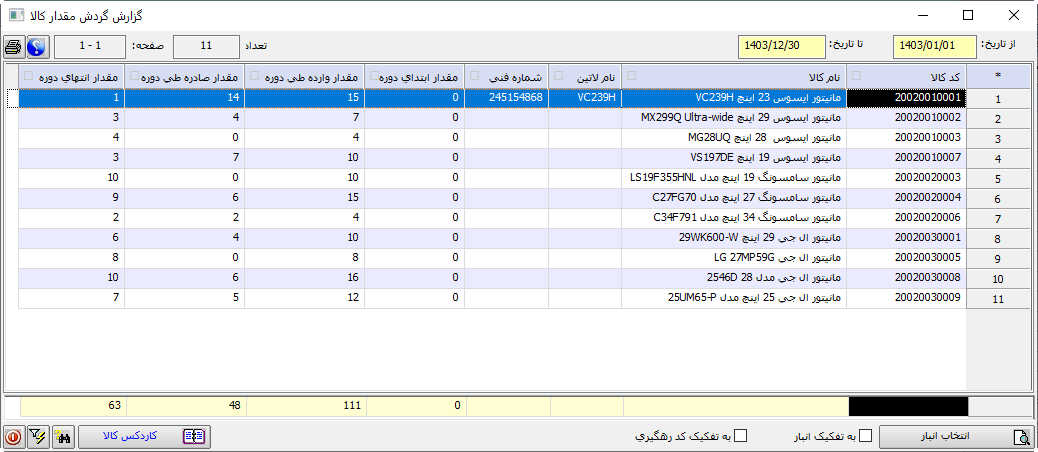Toggle the checkbox in شماره فنی column header
This screenshot has width=1038, height=452.
click(x=474, y=76)
